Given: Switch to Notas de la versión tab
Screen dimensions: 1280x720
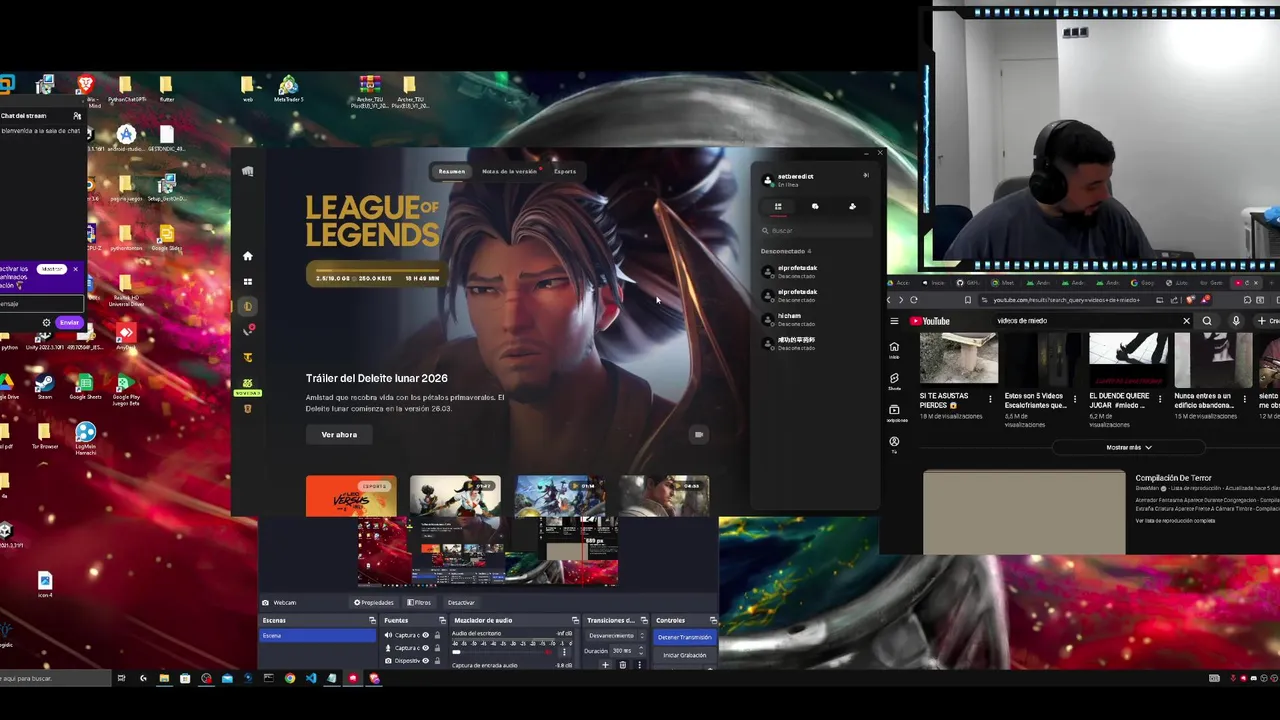Looking at the screenshot, I should [510, 171].
